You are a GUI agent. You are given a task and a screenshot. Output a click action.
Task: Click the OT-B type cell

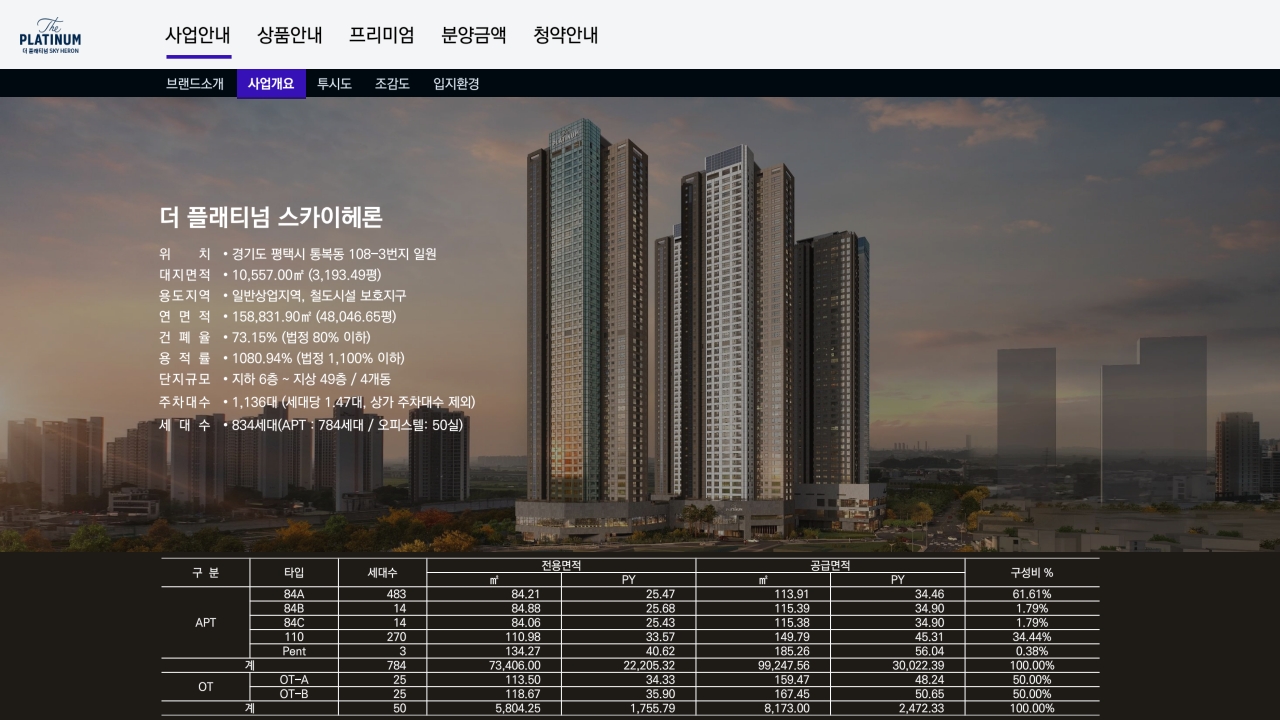(294, 694)
